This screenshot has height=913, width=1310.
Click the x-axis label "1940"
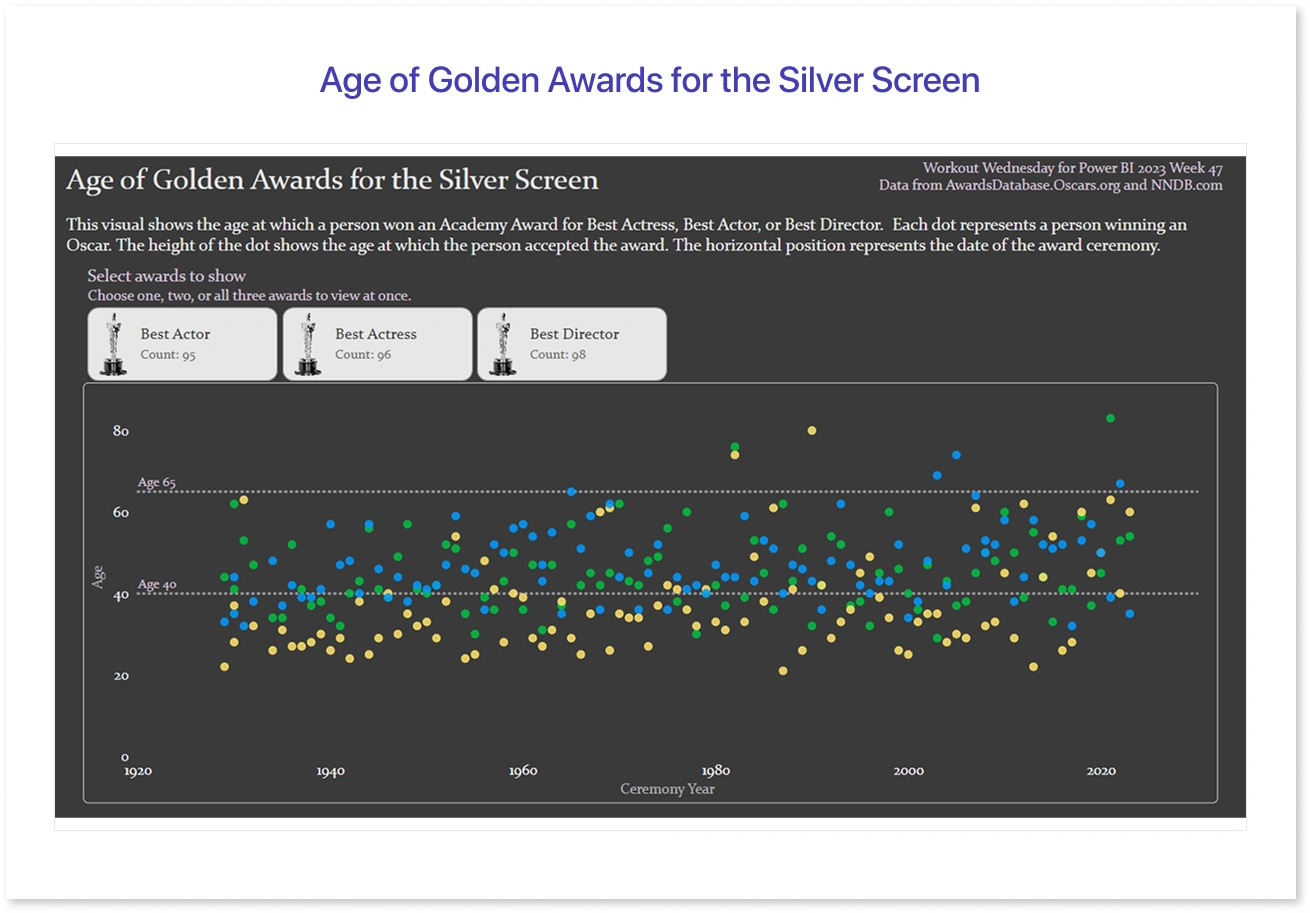pos(330,771)
